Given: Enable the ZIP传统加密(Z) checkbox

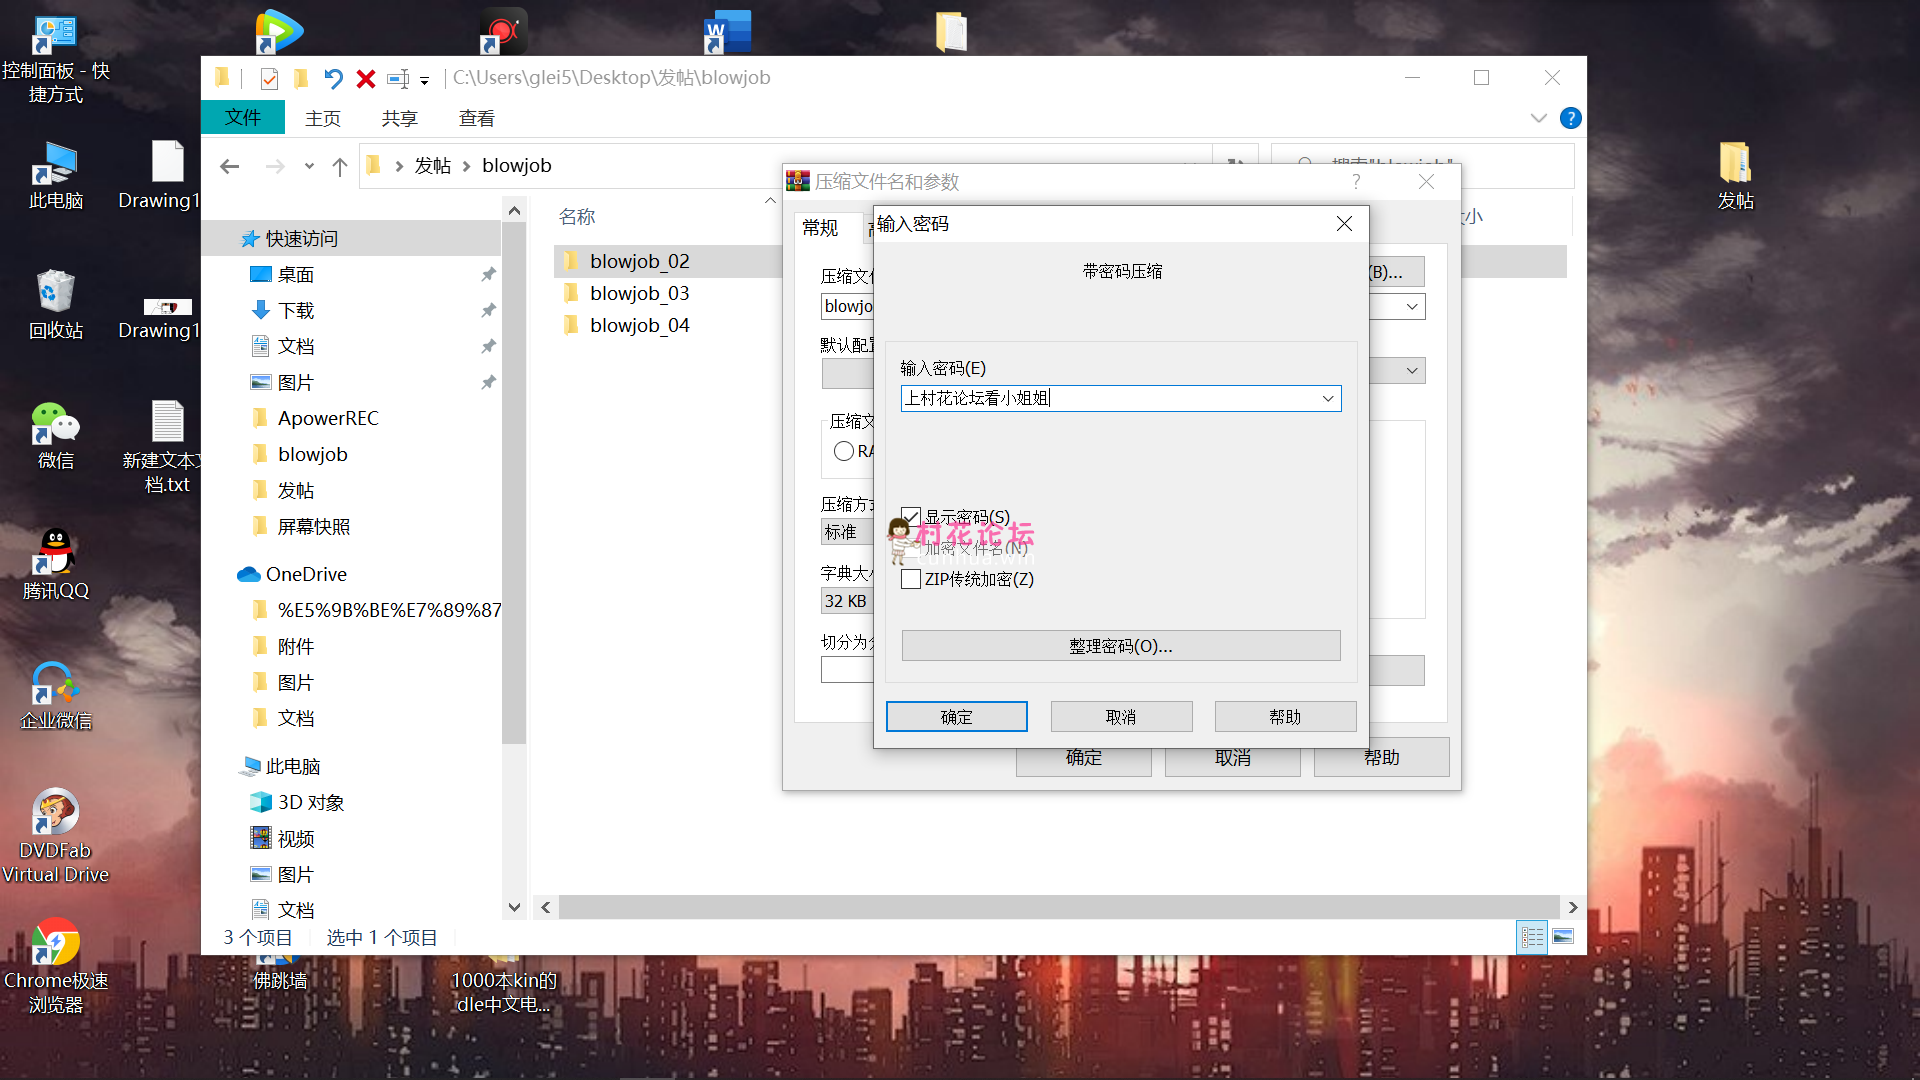Looking at the screenshot, I should [x=910, y=579].
